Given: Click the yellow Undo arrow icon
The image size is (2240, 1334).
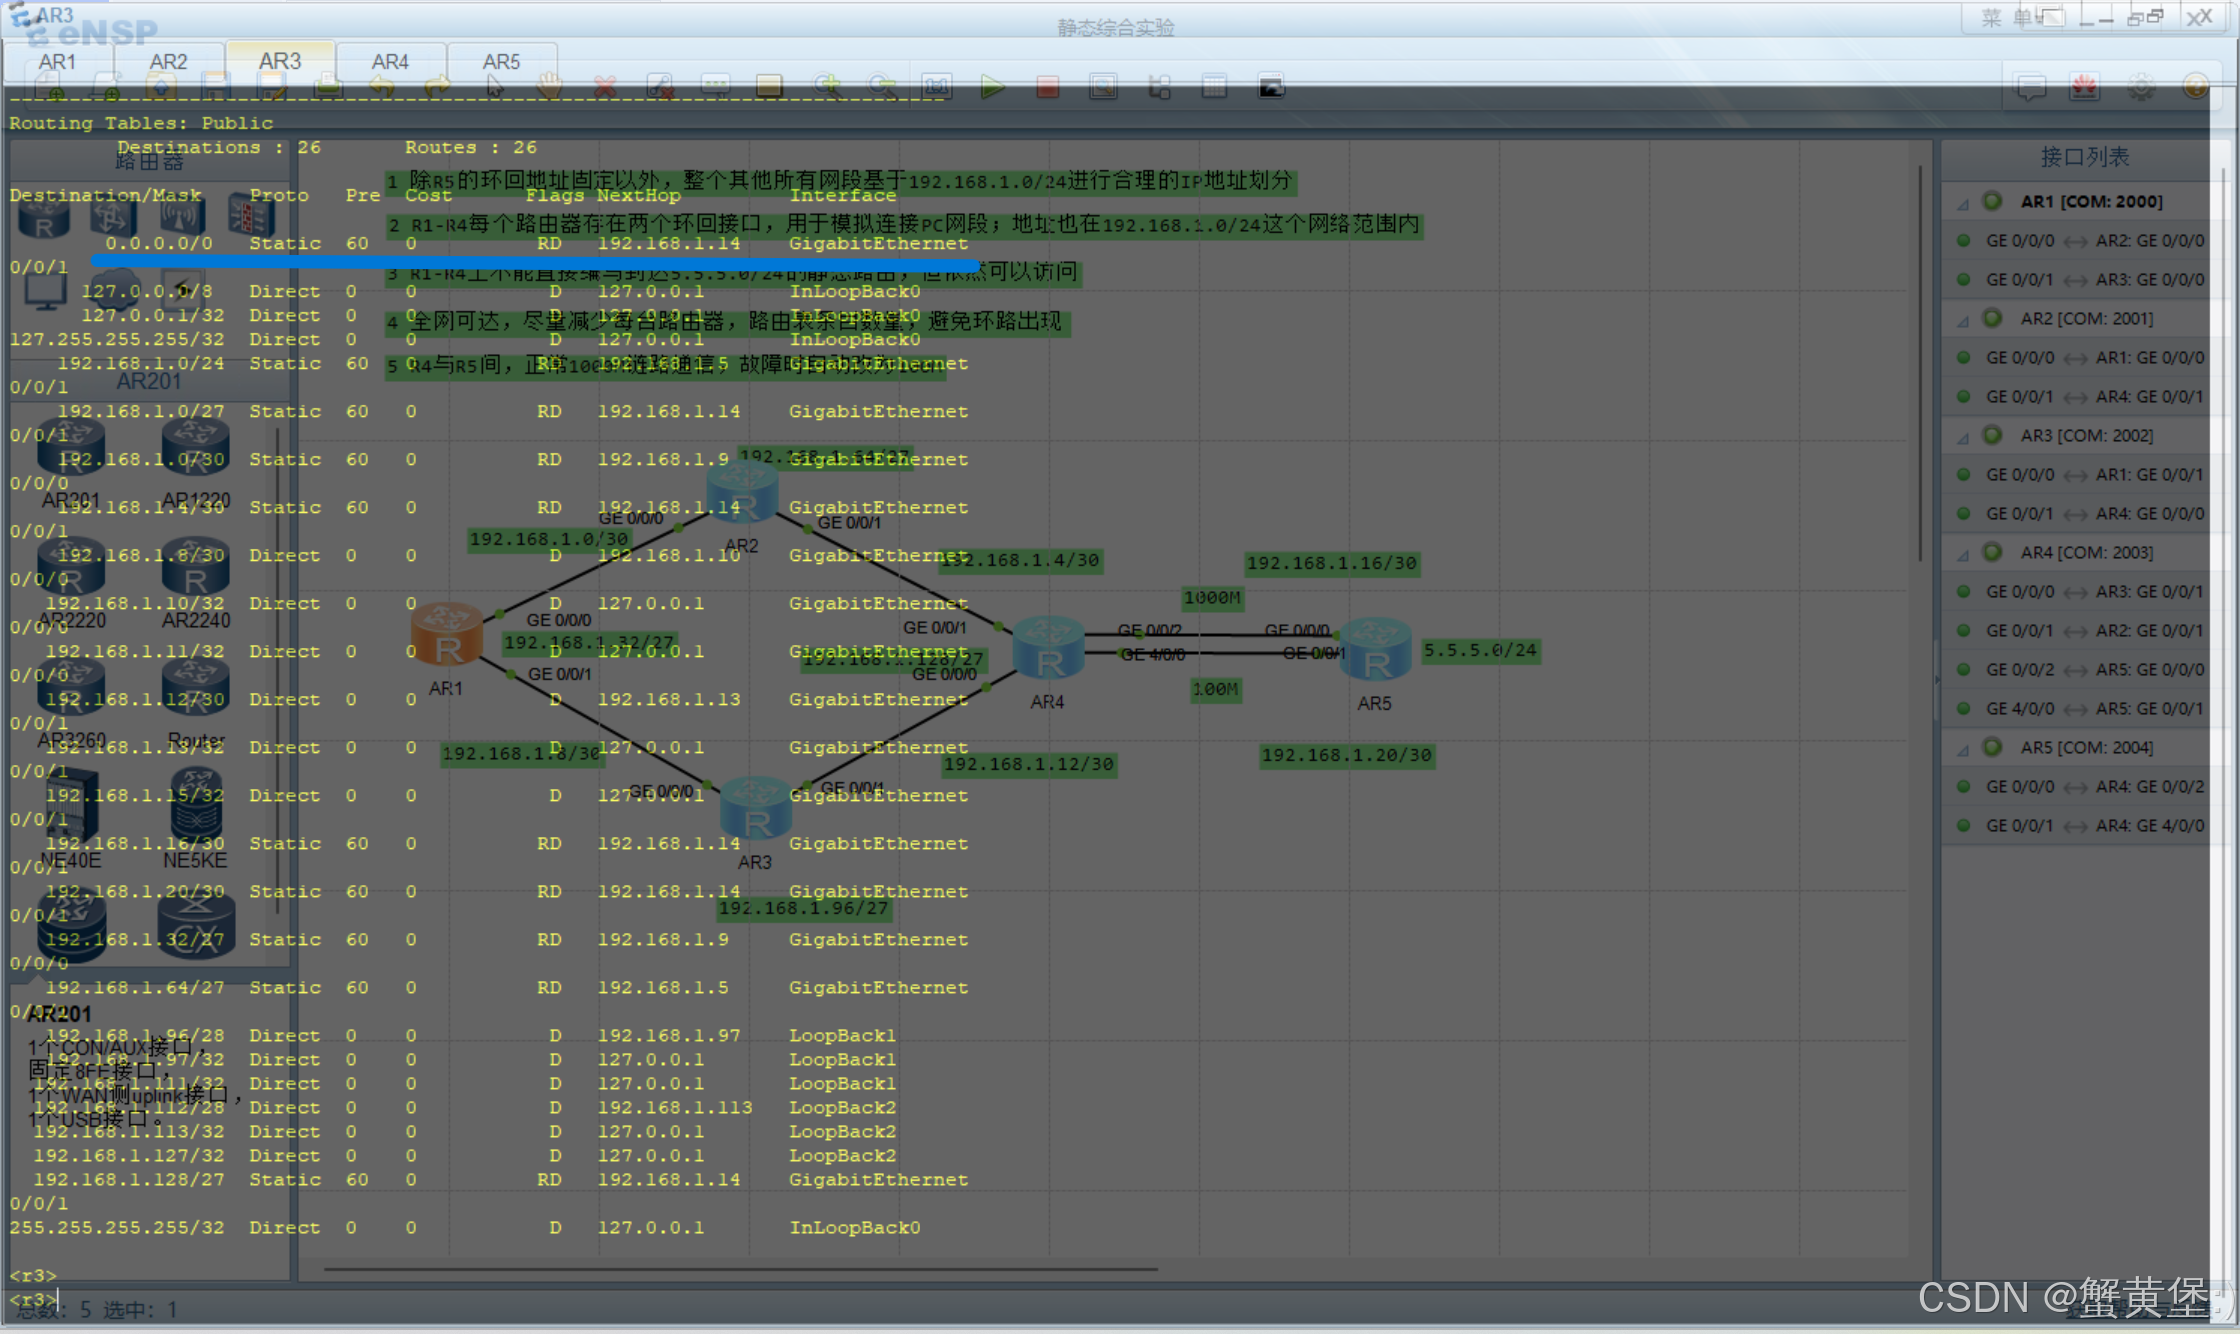Looking at the screenshot, I should pyautogui.click(x=382, y=88).
